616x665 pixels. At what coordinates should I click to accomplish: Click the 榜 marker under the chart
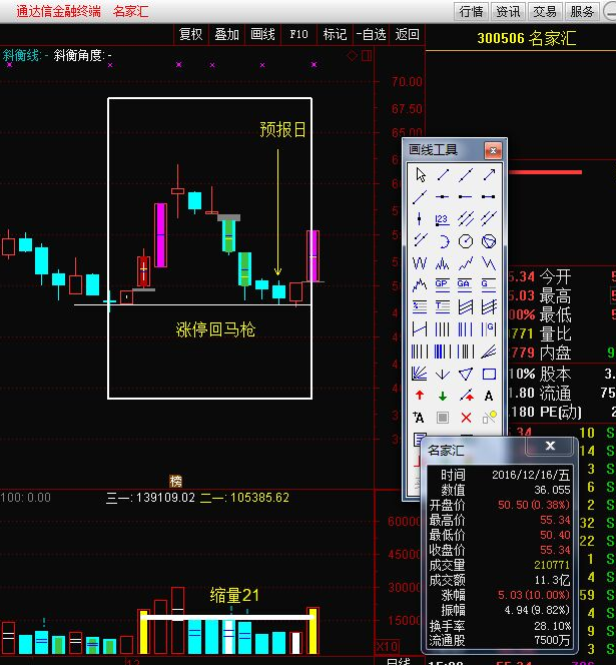coord(176,481)
